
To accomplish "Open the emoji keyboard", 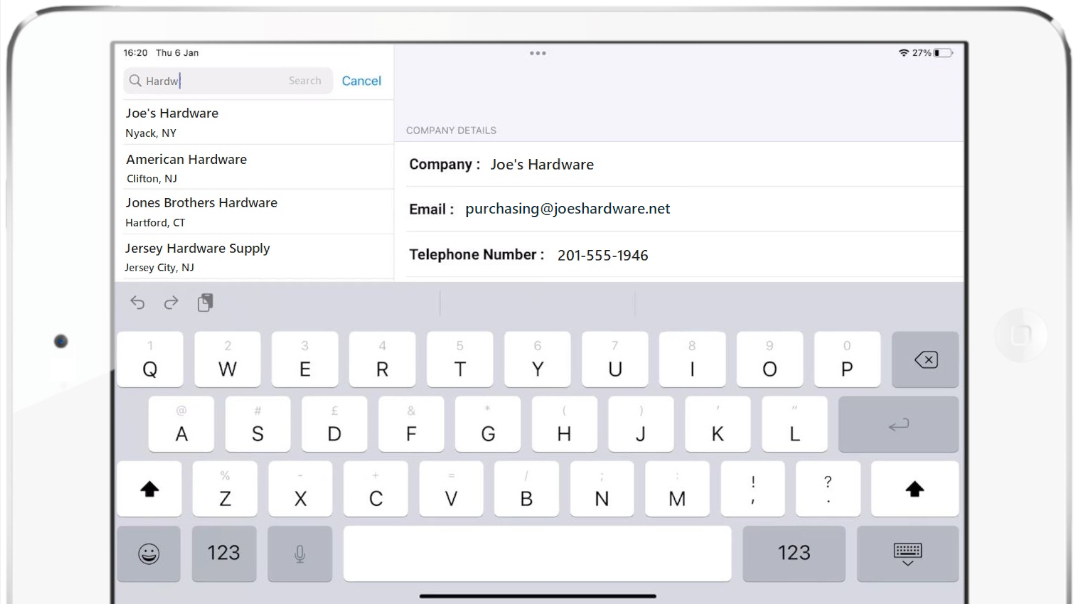I will [148, 553].
